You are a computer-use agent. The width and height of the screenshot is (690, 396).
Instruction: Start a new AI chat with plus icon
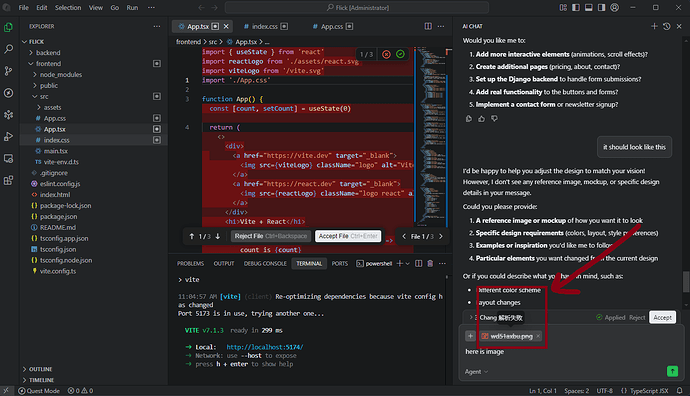tap(654, 26)
